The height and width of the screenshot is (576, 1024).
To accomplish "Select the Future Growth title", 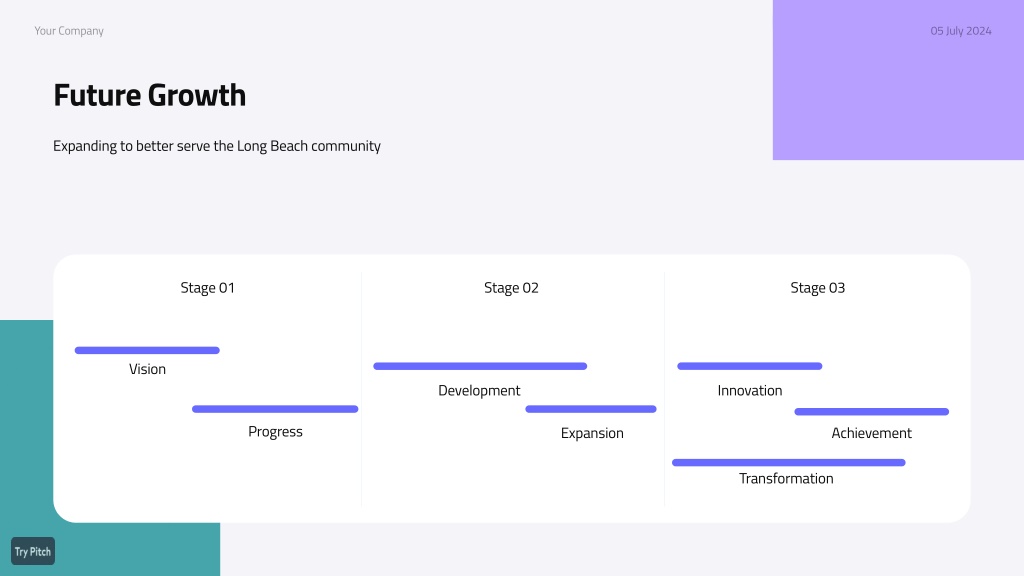I will tap(150, 95).
